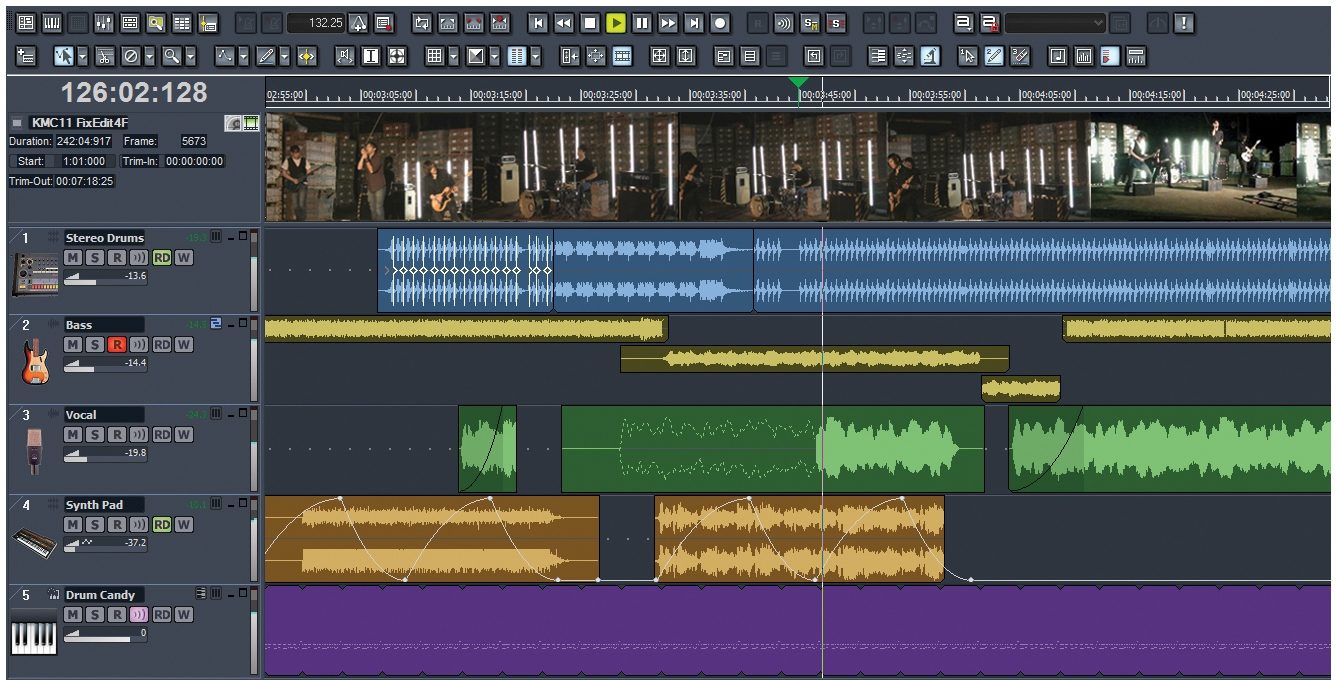This screenshot has width=1336, height=680.
Task: Rewind using the double-arrow rewind button
Action: tap(564, 22)
